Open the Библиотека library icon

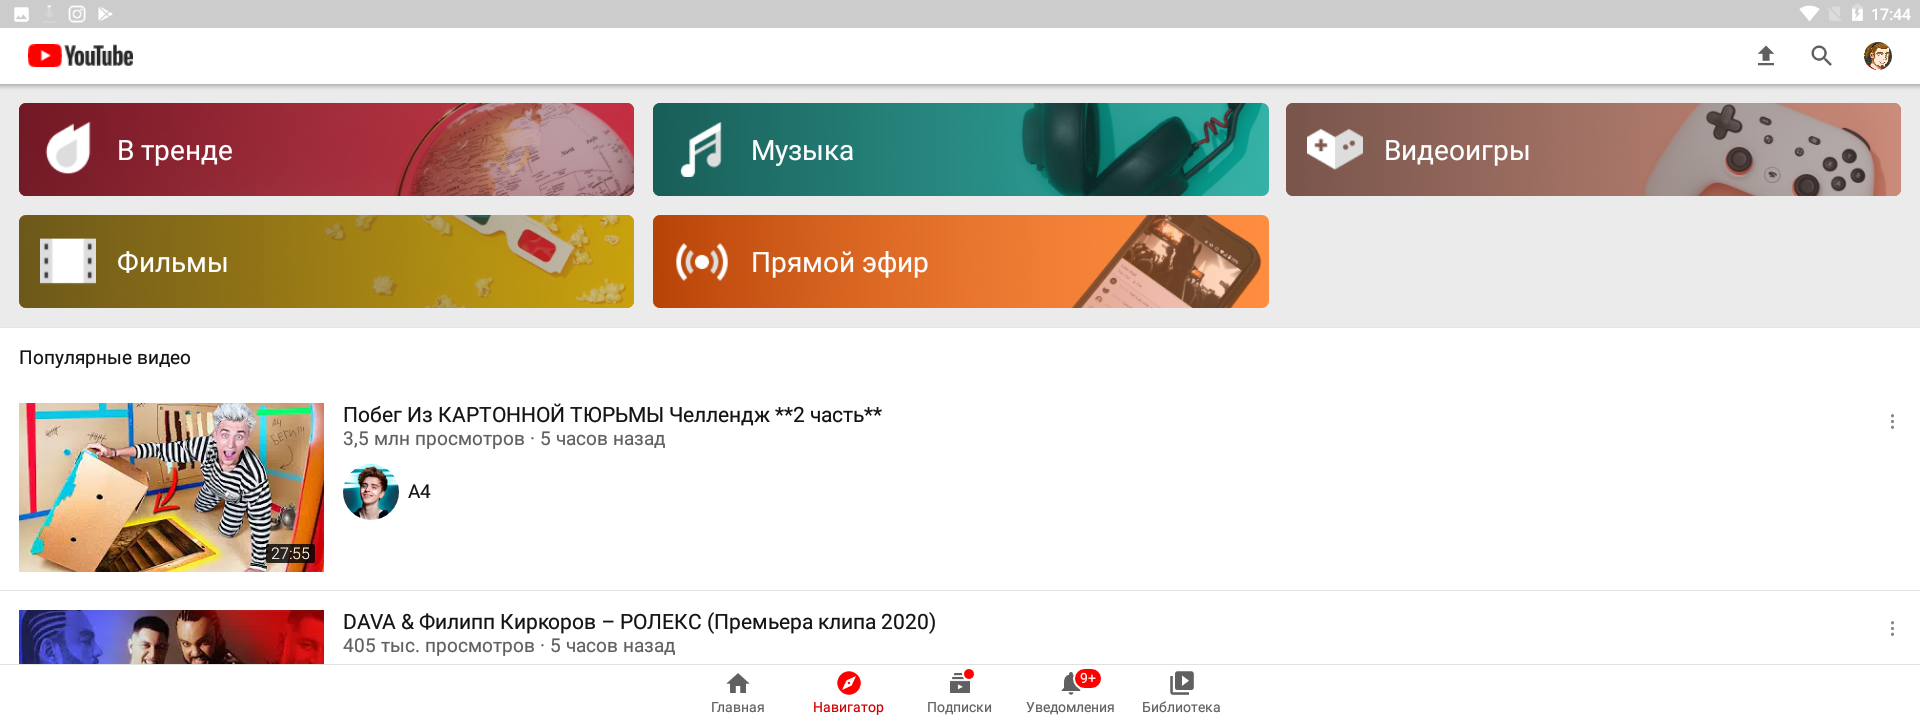click(1181, 693)
